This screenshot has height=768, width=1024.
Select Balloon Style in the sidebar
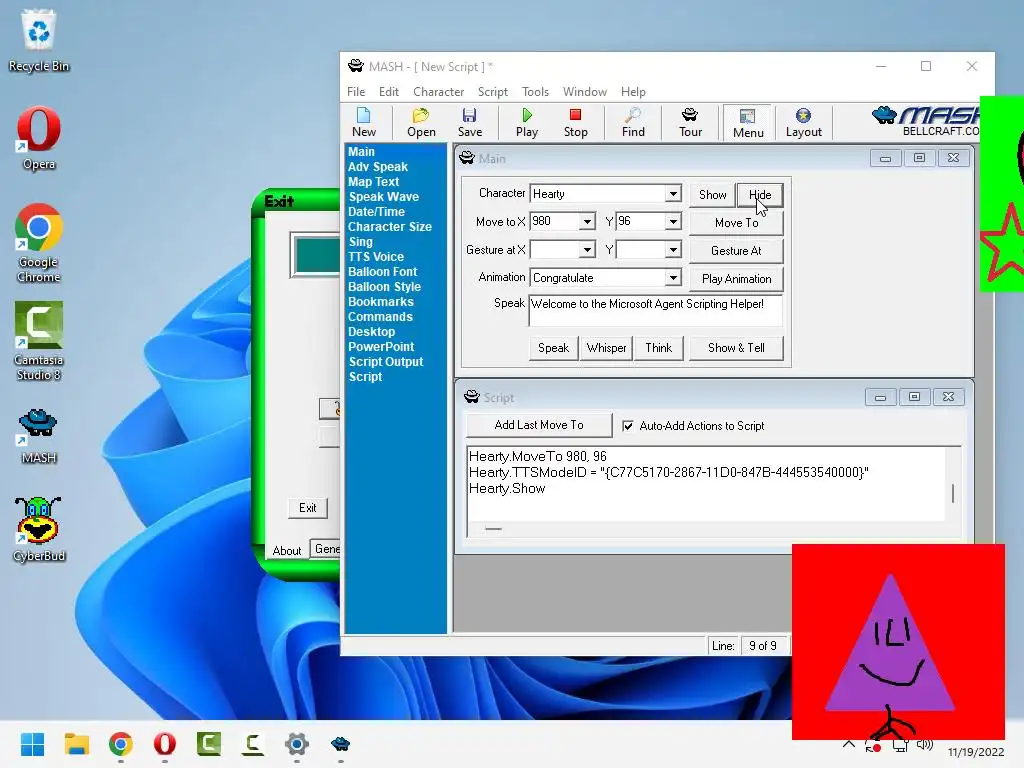coord(384,287)
